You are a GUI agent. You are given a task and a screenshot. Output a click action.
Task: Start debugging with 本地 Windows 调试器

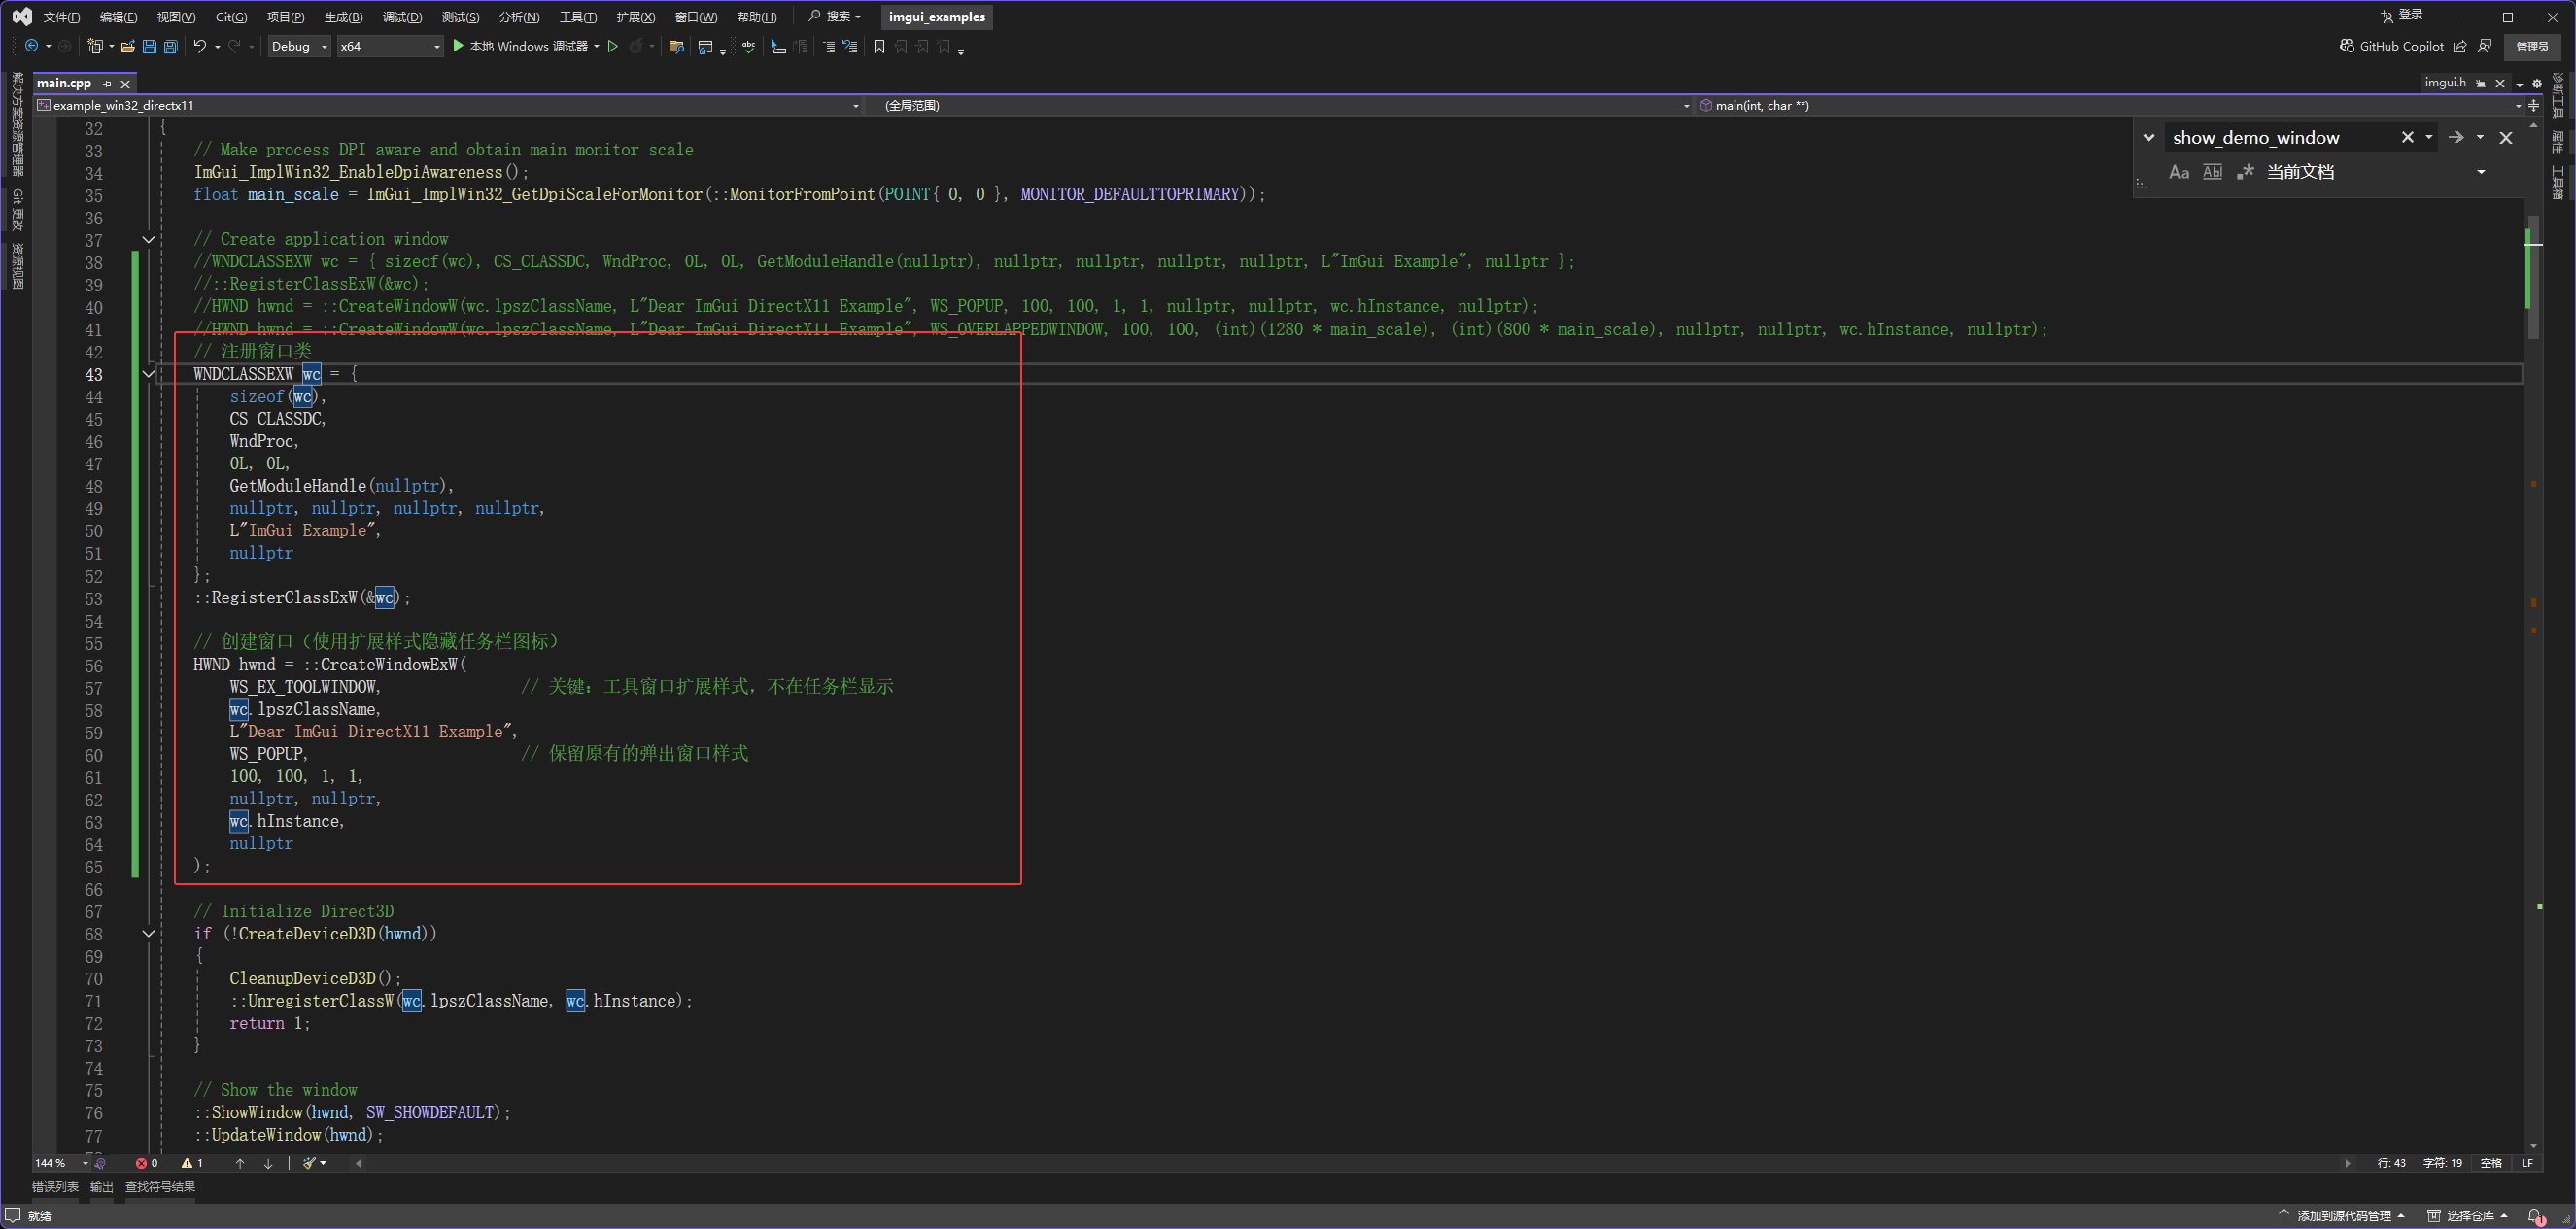click(520, 46)
